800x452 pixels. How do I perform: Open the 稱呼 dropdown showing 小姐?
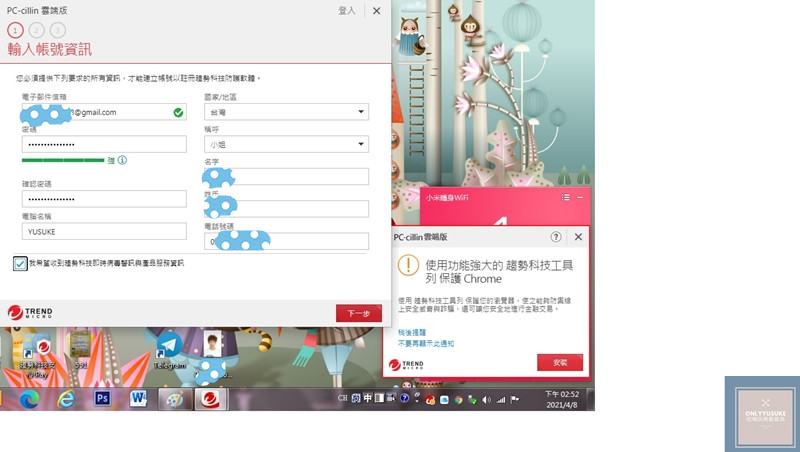[286, 144]
